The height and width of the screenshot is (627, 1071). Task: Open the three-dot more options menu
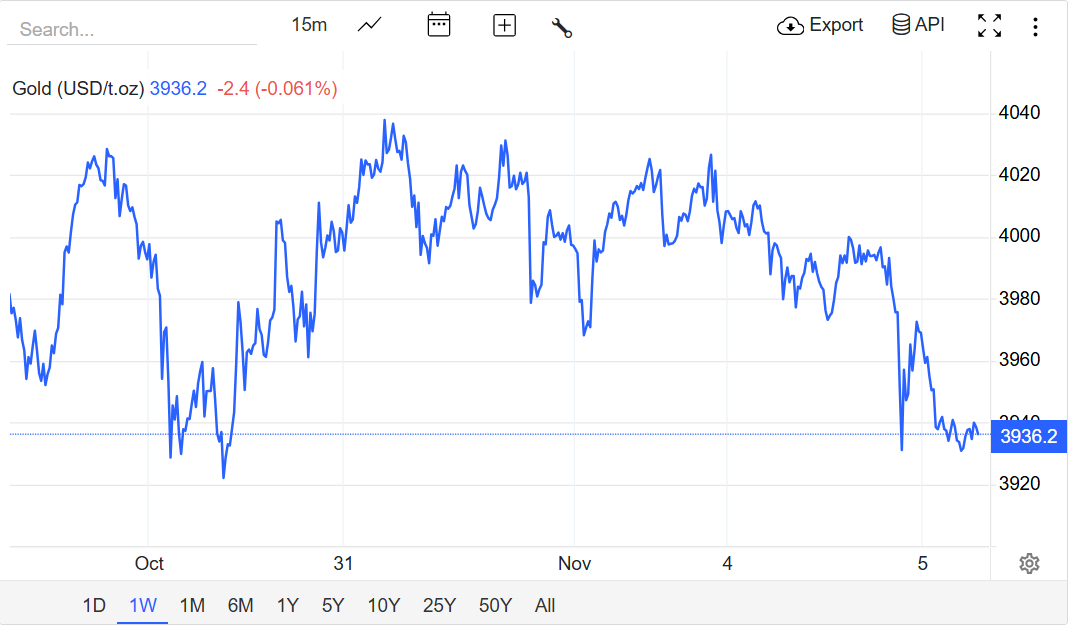coord(1035,27)
